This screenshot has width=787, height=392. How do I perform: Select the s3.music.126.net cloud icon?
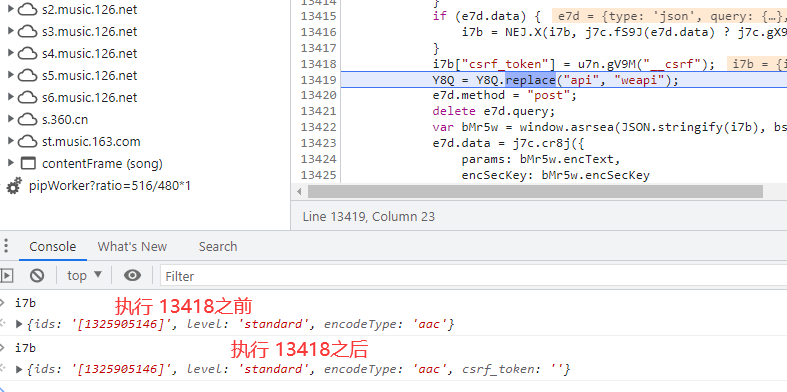(x=27, y=32)
